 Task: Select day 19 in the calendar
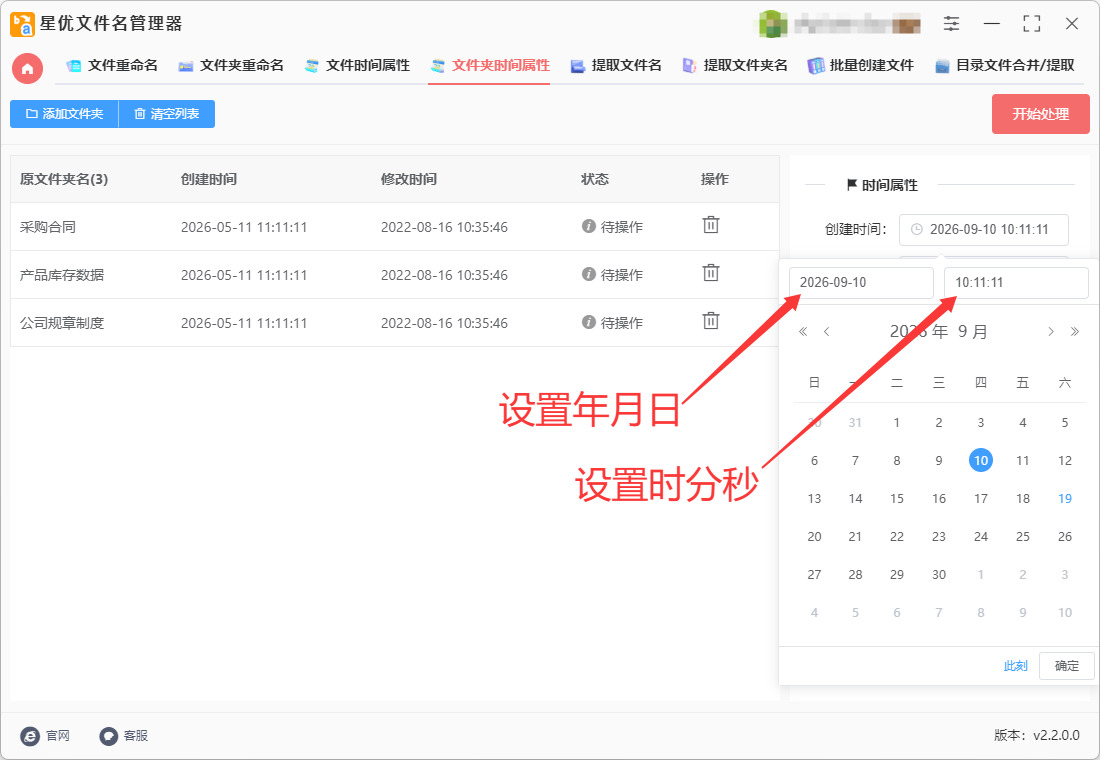(1064, 498)
